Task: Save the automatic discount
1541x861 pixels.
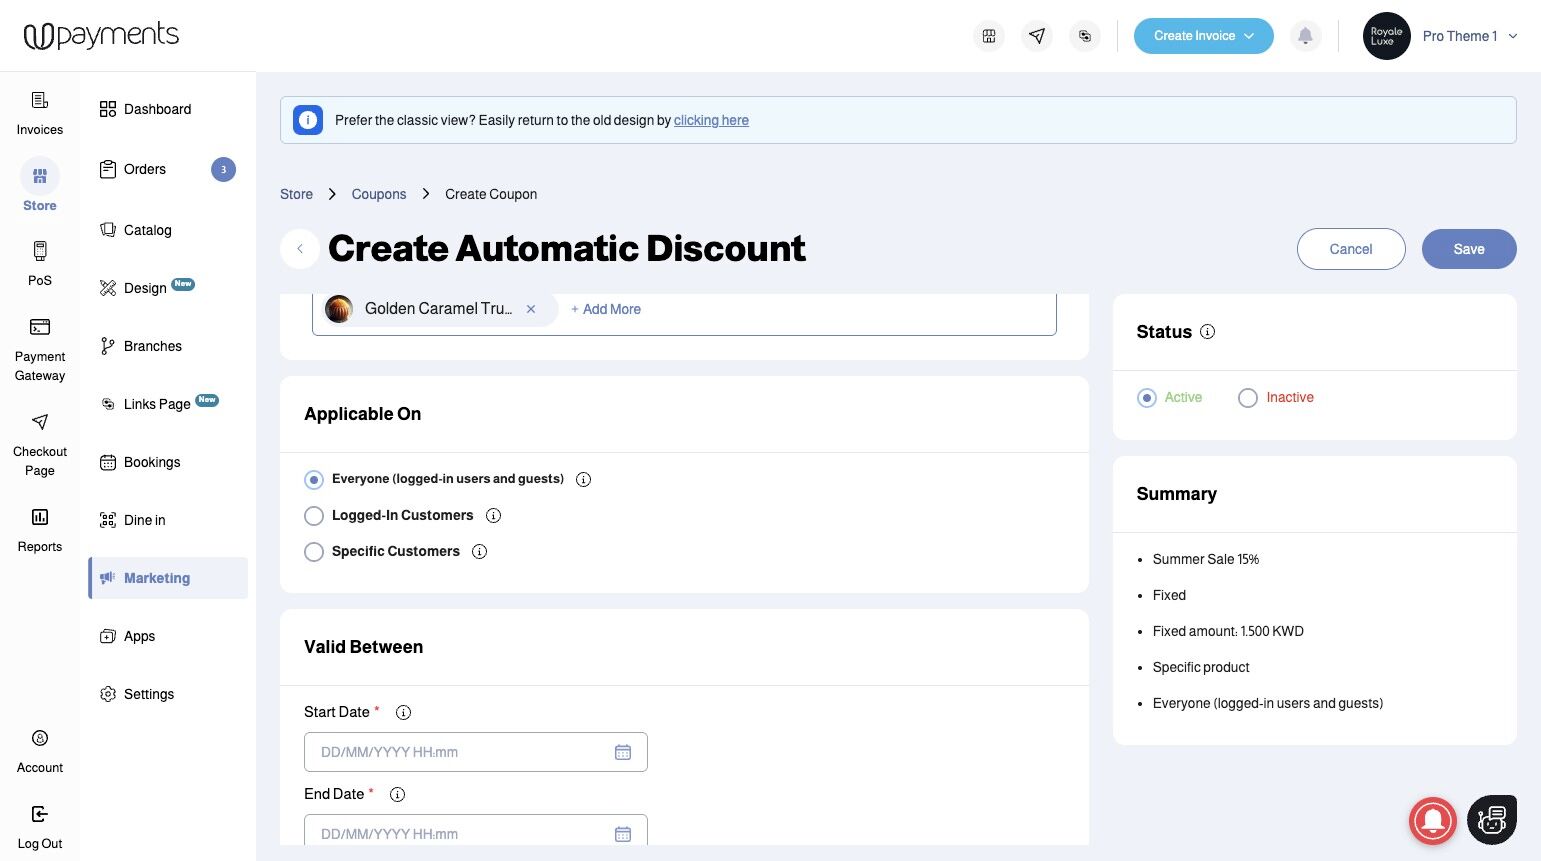Action: pos(1468,249)
